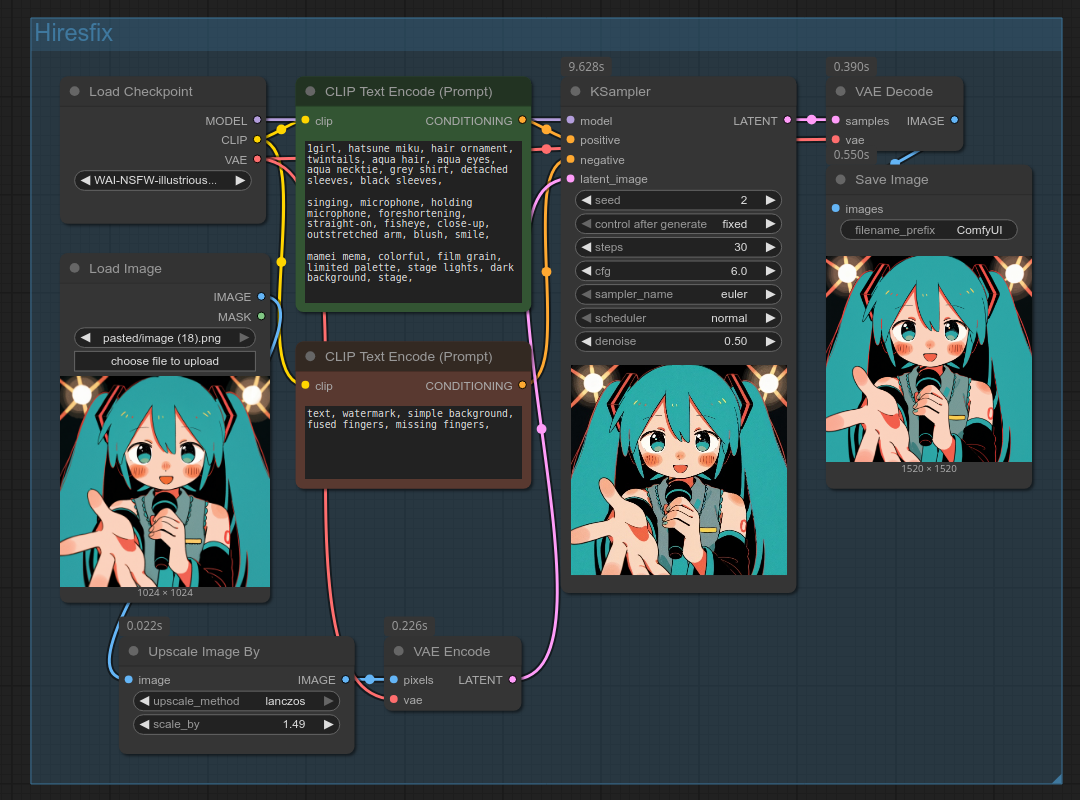This screenshot has height=800, width=1080.
Task: Decrease denoise with the left arrow
Action: [x=586, y=341]
